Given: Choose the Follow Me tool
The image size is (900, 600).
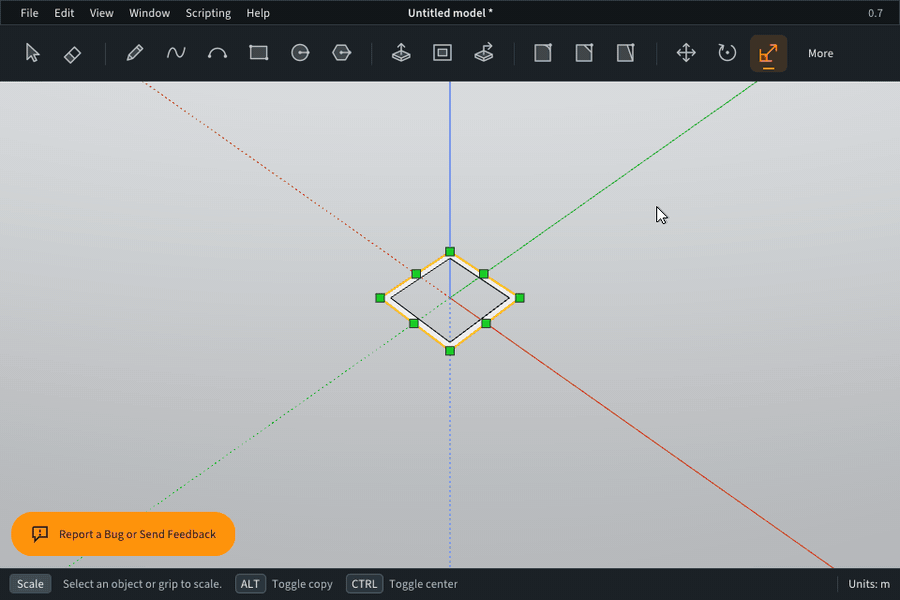Looking at the screenshot, I should (484, 53).
